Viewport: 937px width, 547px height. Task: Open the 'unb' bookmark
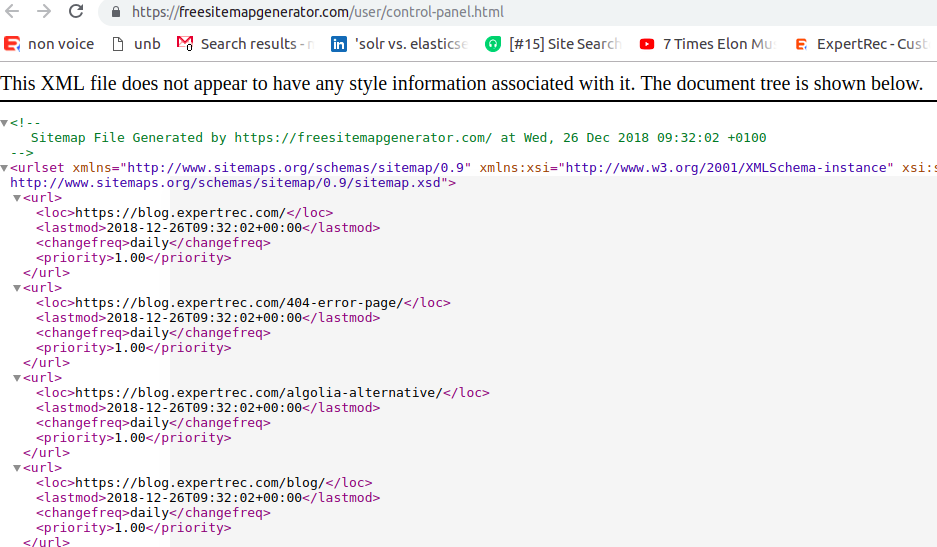[137, 44]
